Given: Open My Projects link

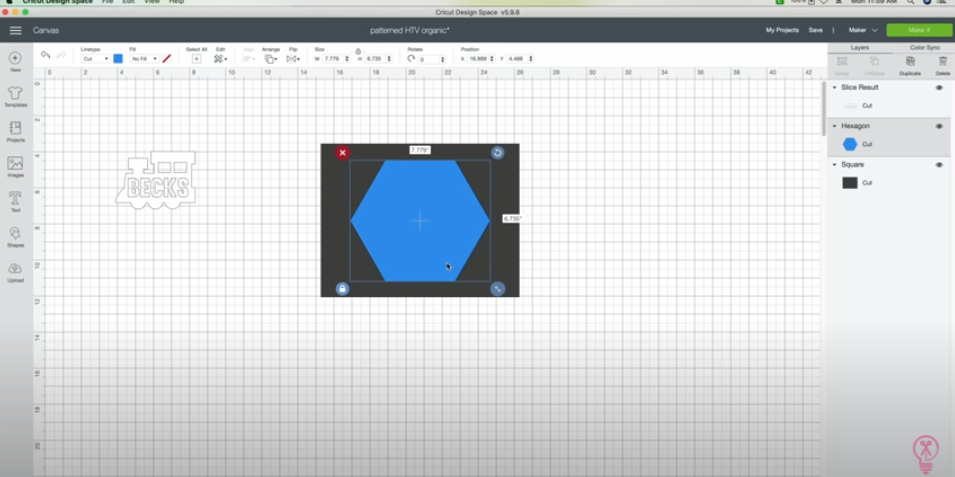Looking at the screenshot, I should (x=782, y=30).
